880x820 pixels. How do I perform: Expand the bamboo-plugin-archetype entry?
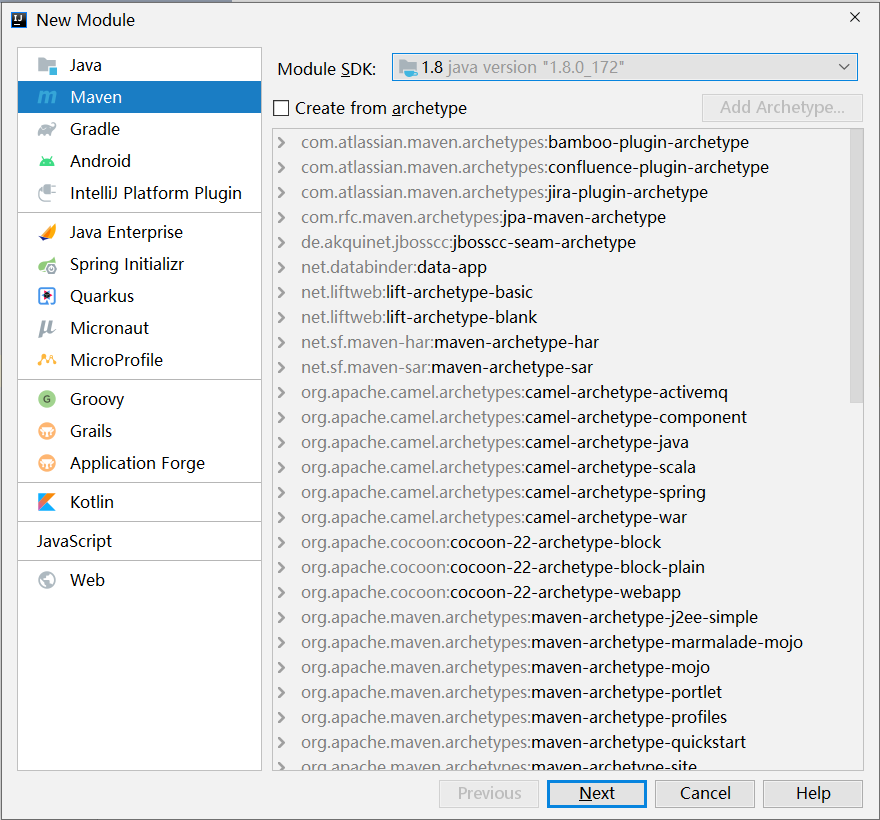(282, 143)
